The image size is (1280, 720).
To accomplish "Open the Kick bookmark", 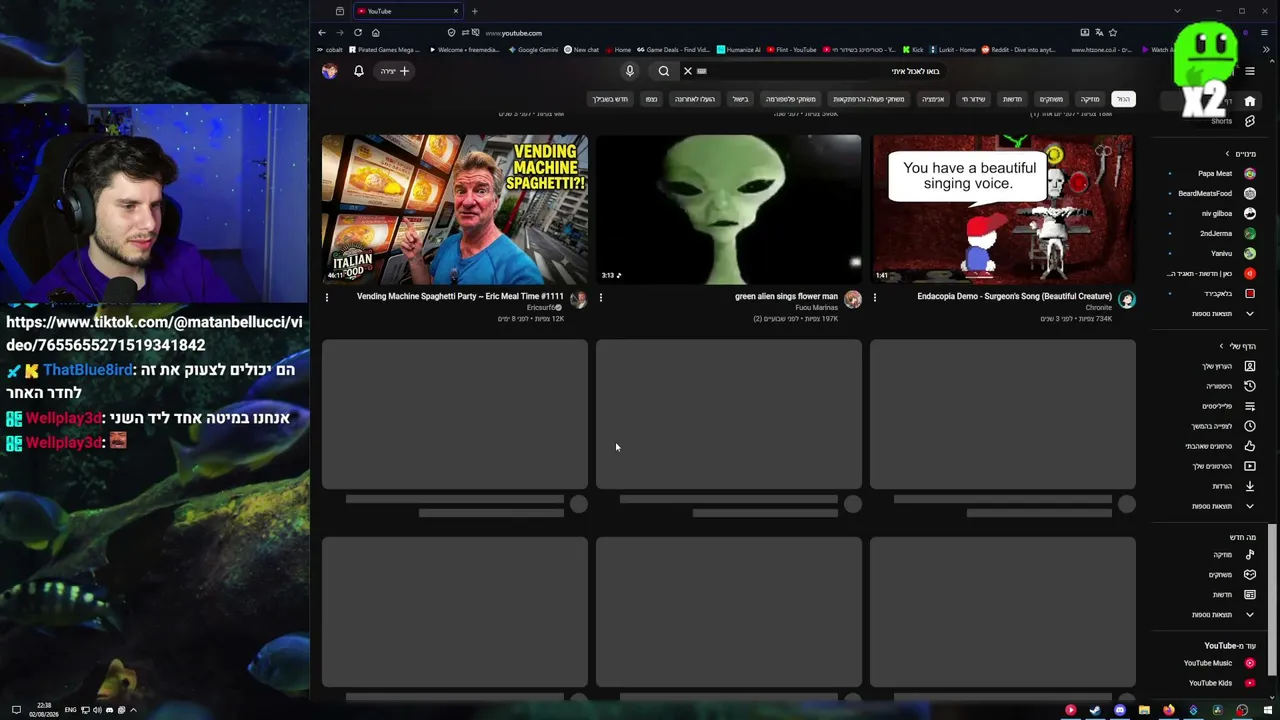I will pyautogui.click(x=913, y=50).
